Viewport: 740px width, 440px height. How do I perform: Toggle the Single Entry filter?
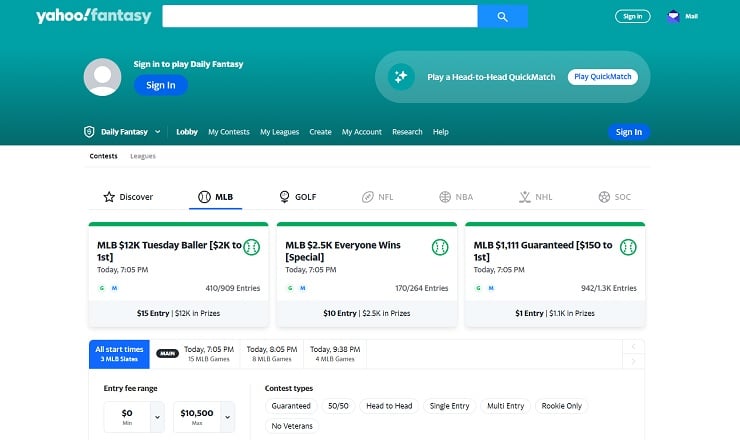click(x=449, y=406)
